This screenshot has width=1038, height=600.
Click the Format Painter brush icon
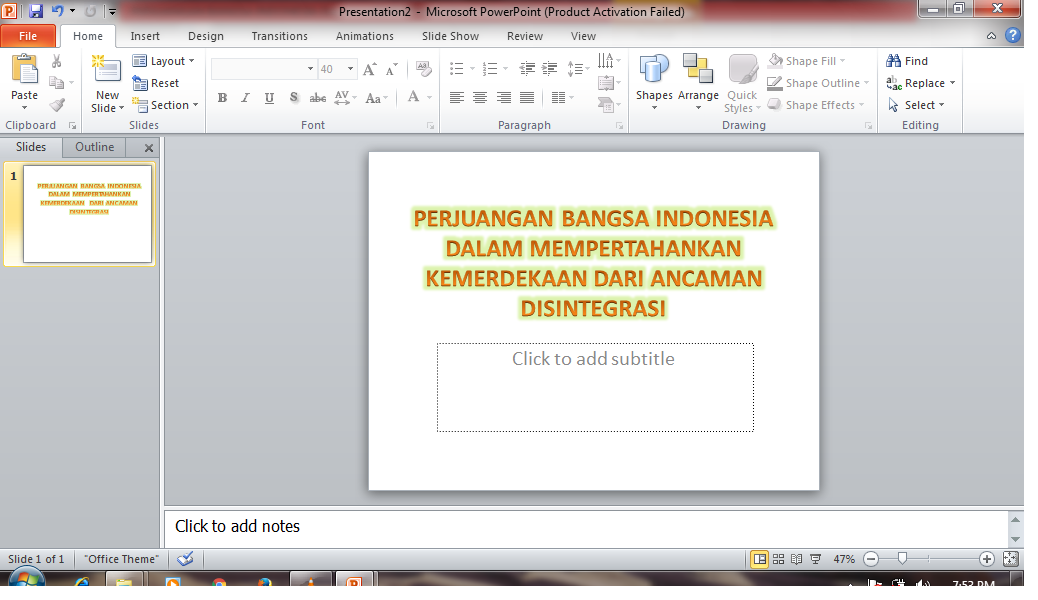pyautogui.click(x=57, y=104)
